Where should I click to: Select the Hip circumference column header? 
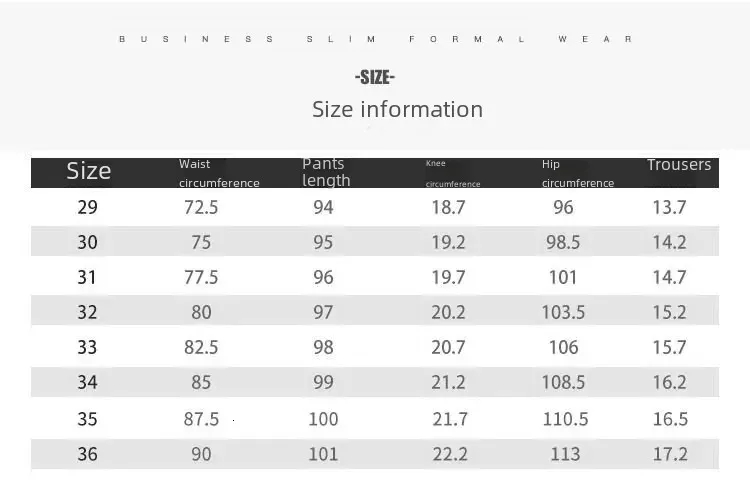click(x=577, y=173)
